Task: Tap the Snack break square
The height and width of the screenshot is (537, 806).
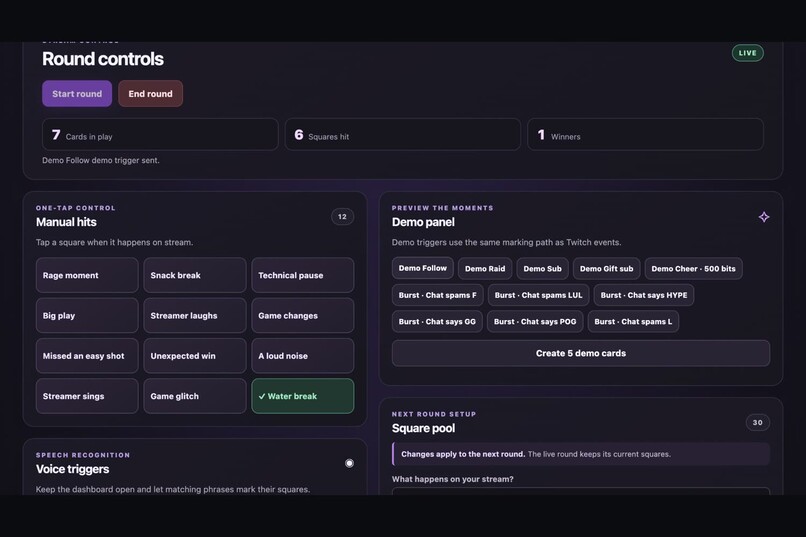Action: [195, 275]
